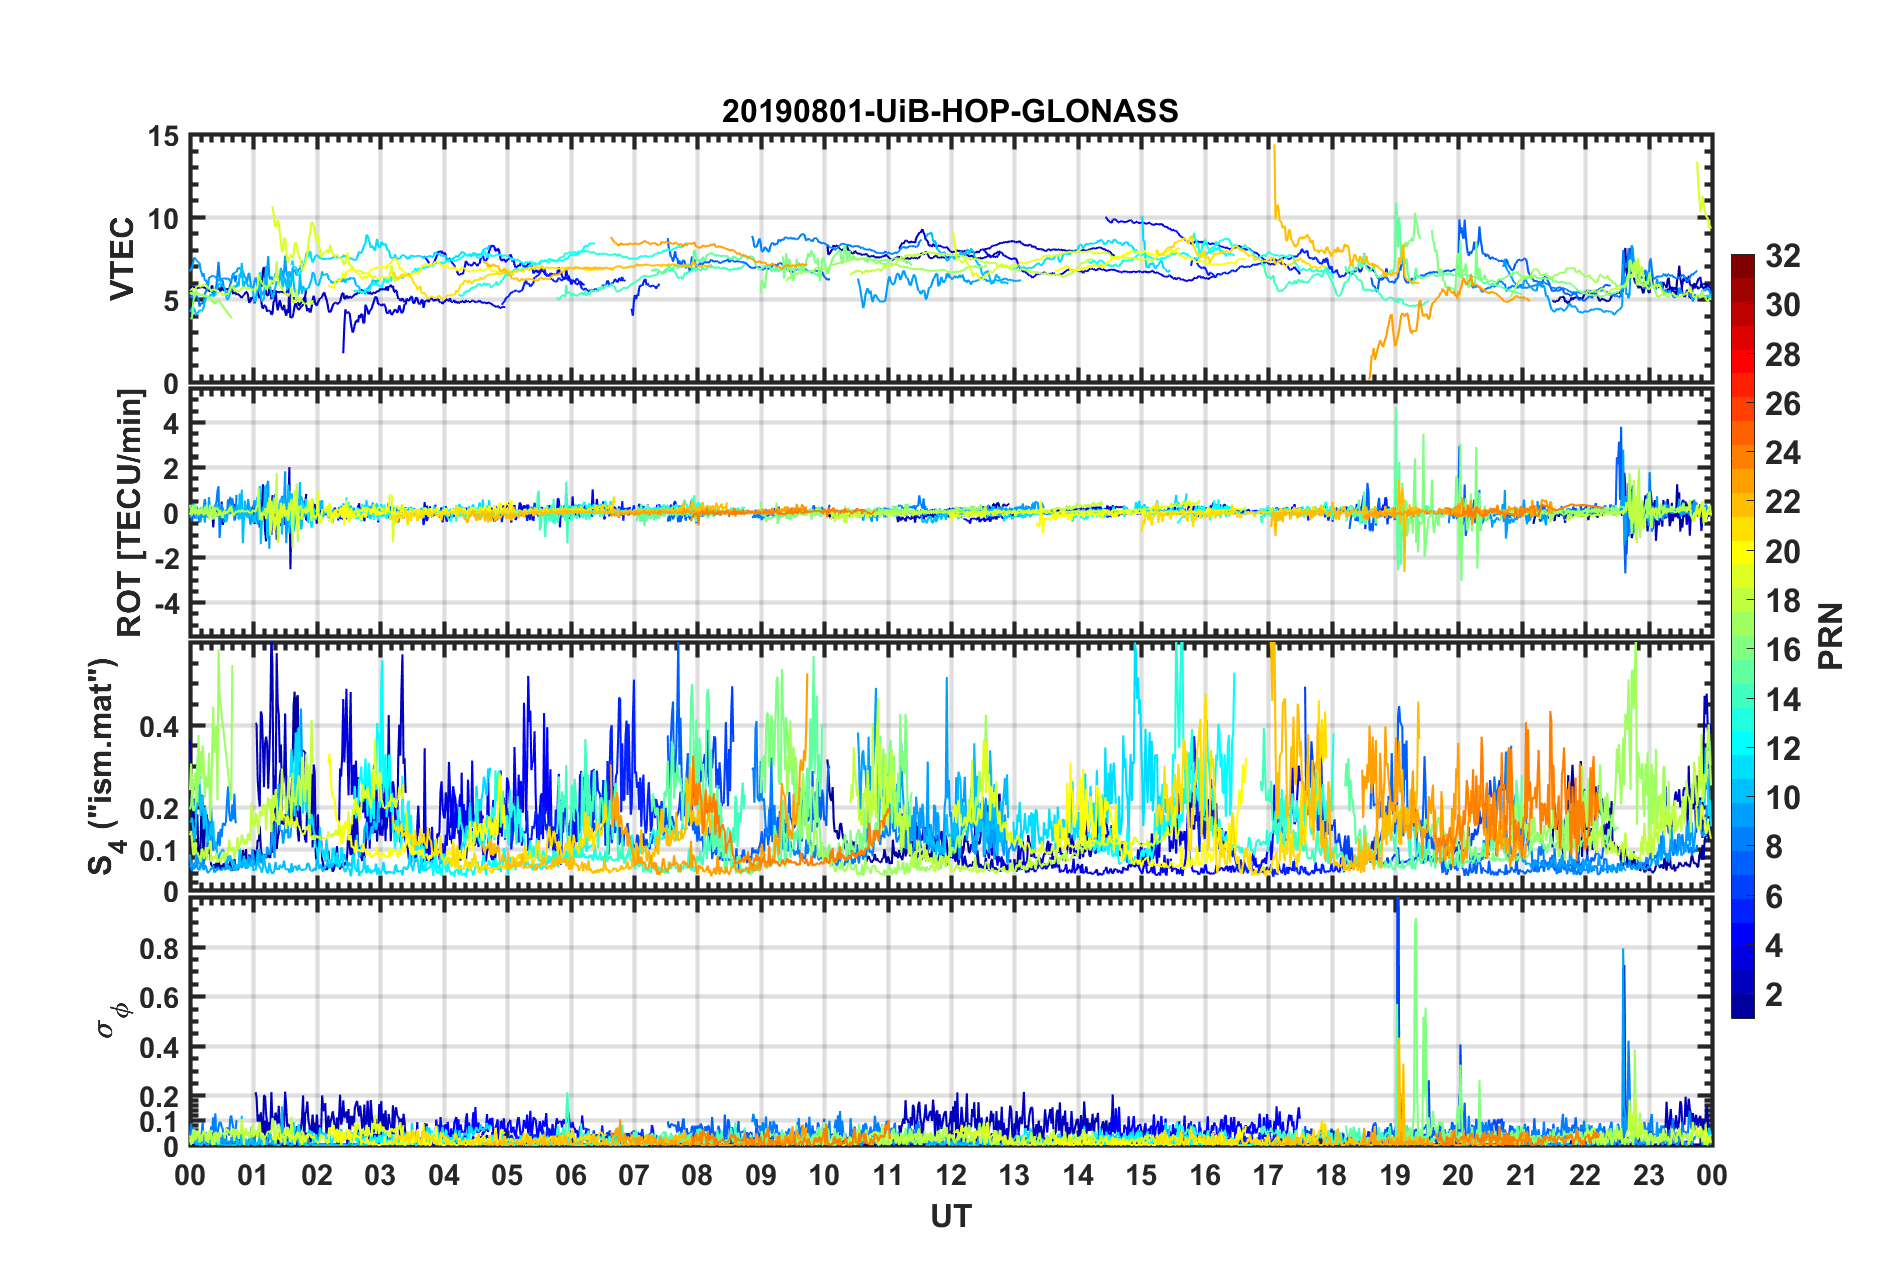
Task: Click colorbar tick label 2
Action: pyautogui.click(x=1774, y=995)
